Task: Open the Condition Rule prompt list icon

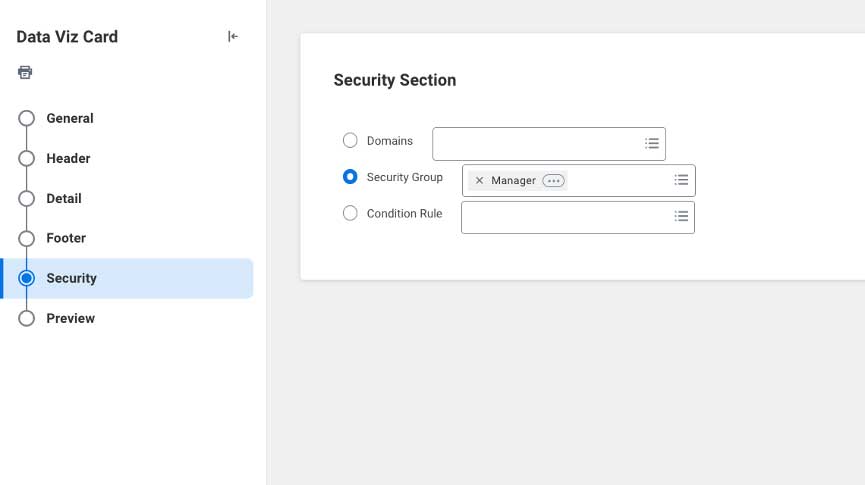Action: coord(681,216)
